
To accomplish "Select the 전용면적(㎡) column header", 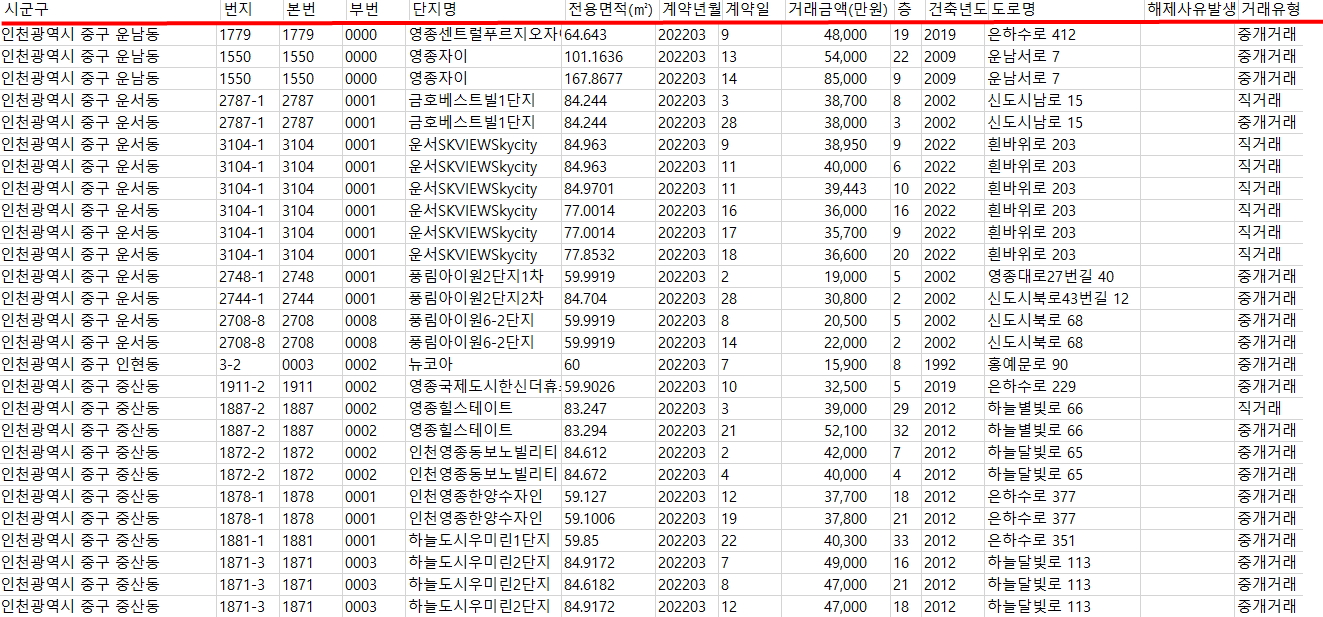I will point(610,9).
